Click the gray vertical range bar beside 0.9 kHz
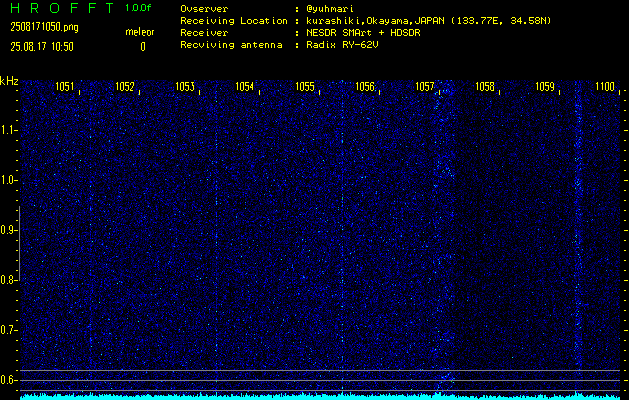Screen dimensions: 629x400 [19, 243]
